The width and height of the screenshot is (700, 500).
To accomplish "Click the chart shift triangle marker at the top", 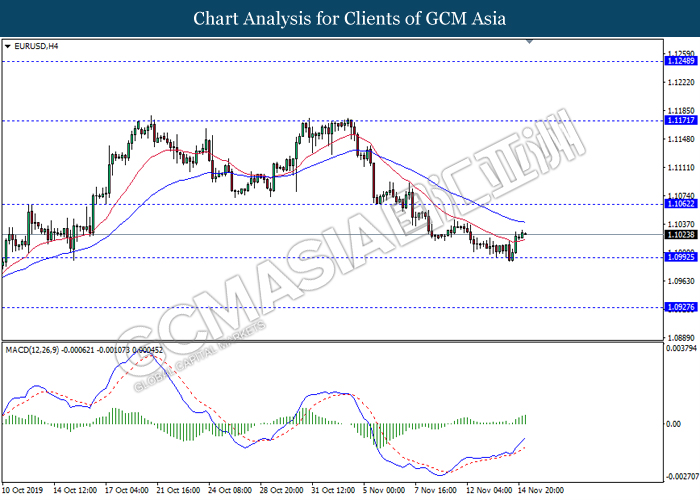I will [x=529, y=42].
